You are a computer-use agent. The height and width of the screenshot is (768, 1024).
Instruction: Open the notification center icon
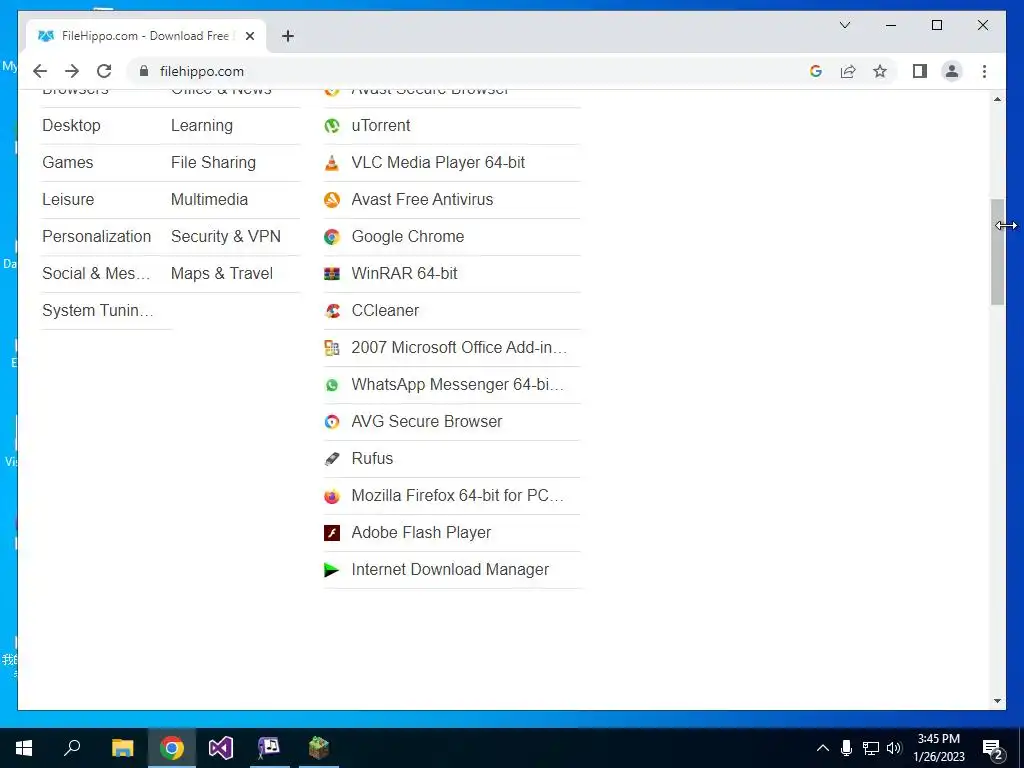(x=993, y=749)
